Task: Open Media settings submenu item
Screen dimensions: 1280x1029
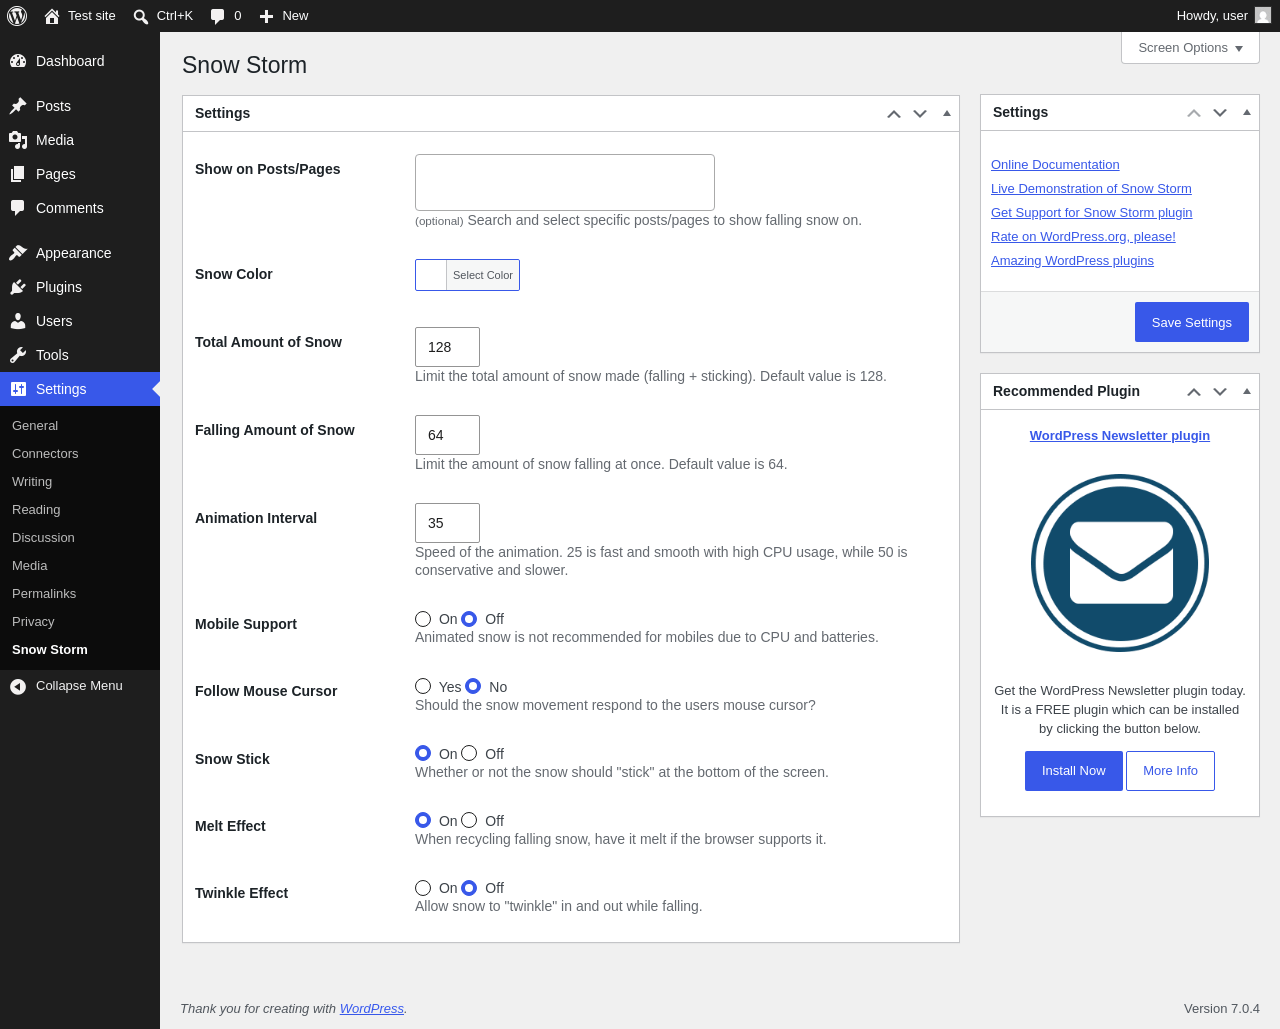Action: coord(30,566)
